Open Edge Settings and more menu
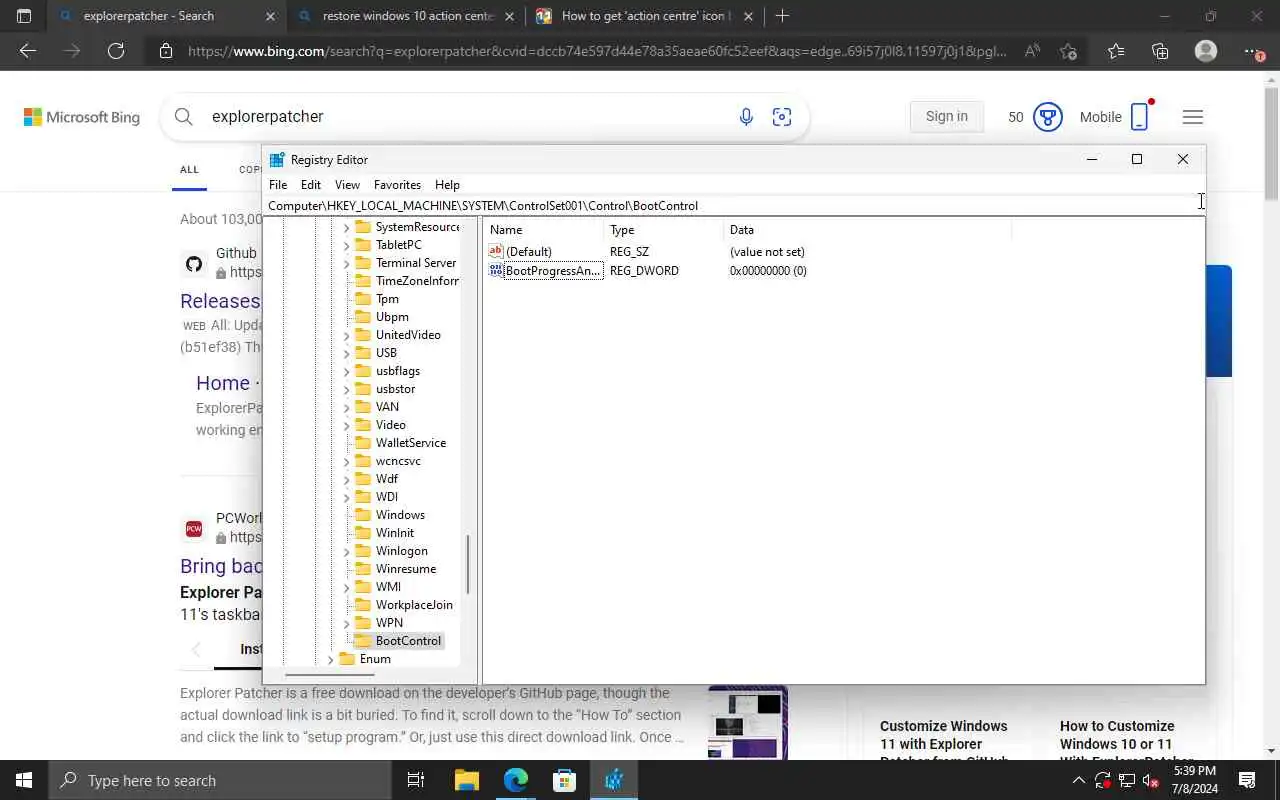This screenshot has width=1280, height=800. (x=1251, y=51)
